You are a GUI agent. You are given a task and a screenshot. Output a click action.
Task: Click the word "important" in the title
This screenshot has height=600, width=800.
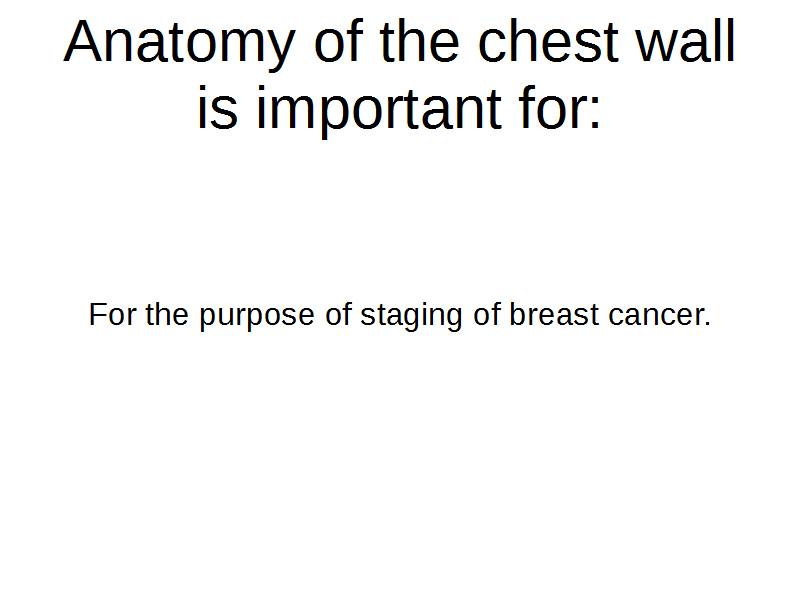pos(378,108)
